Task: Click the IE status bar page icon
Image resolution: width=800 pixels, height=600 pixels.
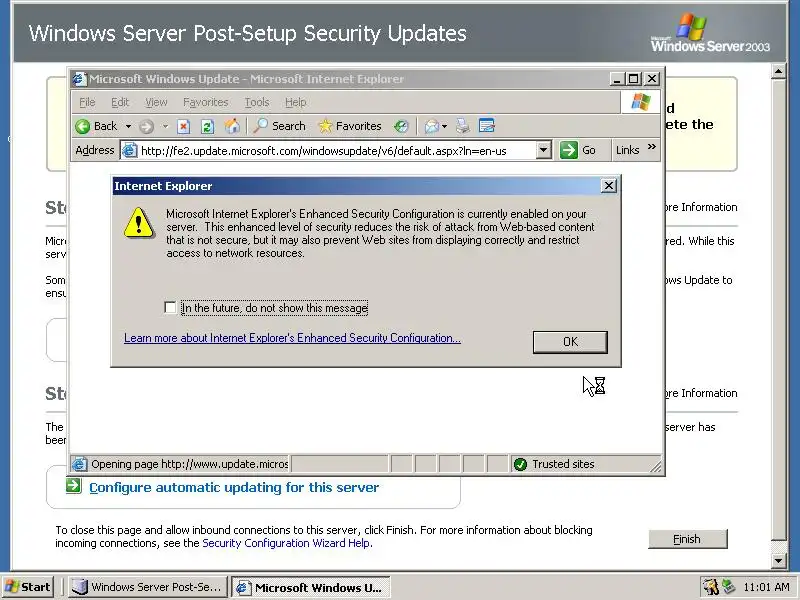Action: click(x=79, y=464)
